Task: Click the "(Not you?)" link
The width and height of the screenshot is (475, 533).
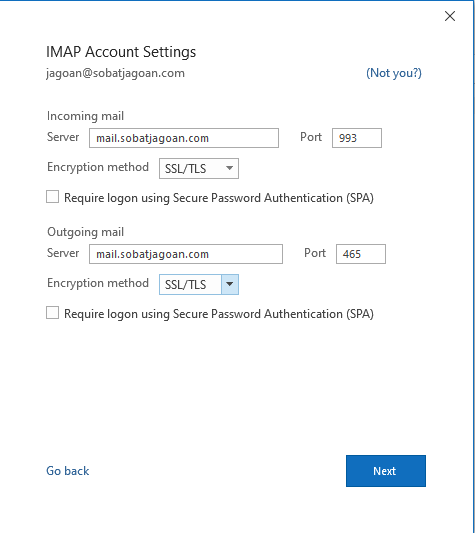Action: (394, 73)
